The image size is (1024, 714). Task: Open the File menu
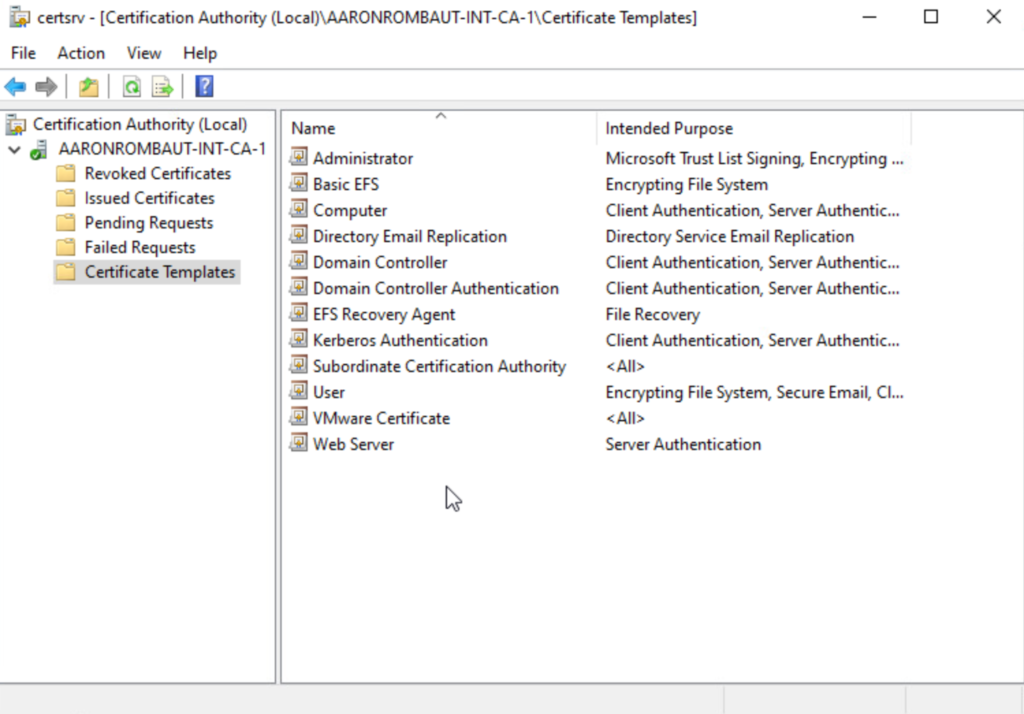23,53
